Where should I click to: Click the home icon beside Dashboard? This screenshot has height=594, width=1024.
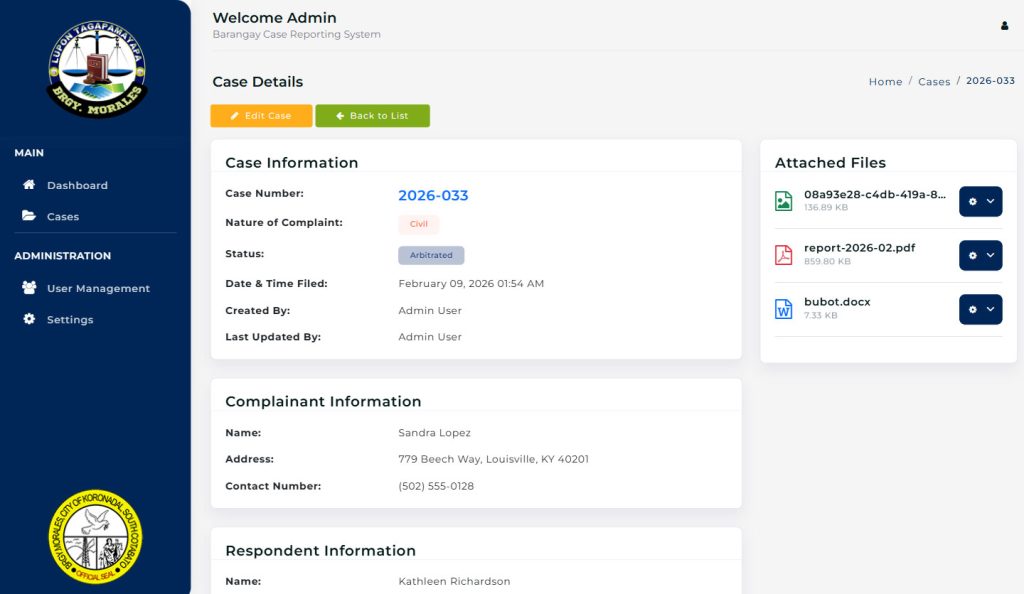coord(29,185)
